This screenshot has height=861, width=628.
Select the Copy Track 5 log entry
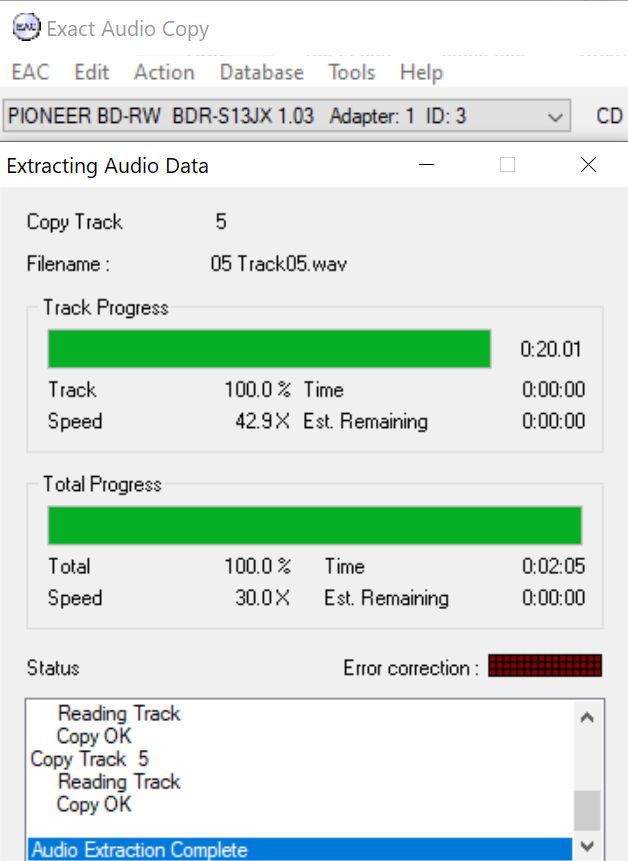tap(90, 759)
